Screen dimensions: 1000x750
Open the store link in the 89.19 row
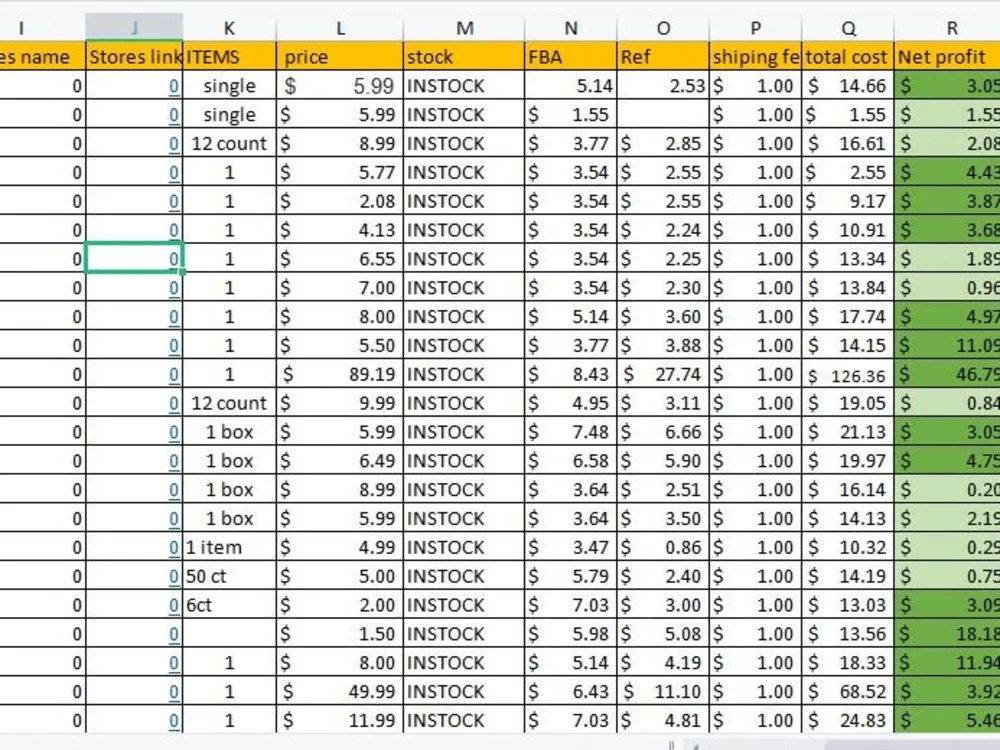point(174,374)
